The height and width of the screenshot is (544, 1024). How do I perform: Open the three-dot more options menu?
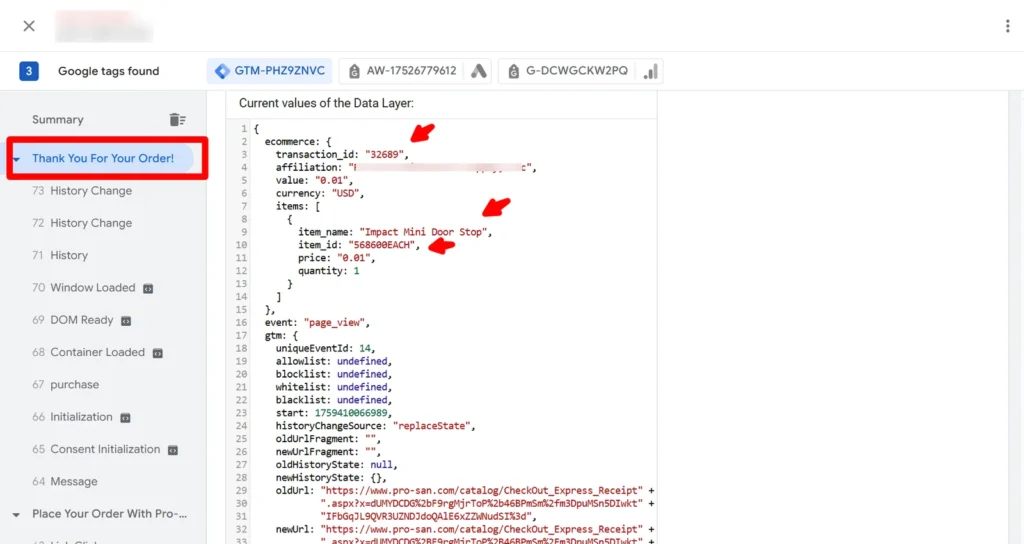[1008, 26]
